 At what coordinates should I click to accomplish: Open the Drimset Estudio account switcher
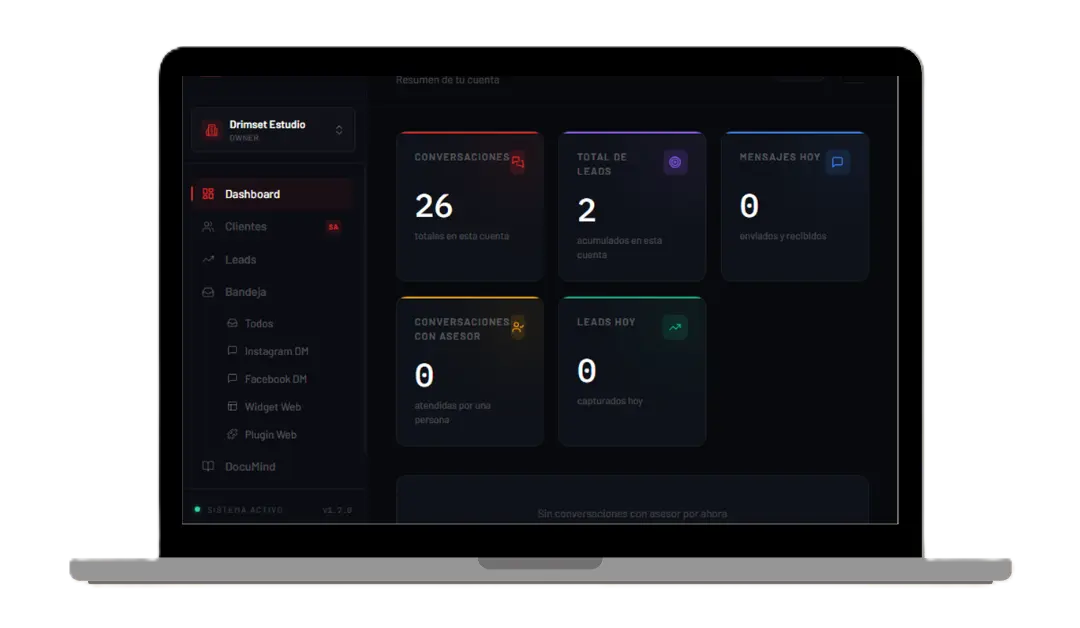273,129
